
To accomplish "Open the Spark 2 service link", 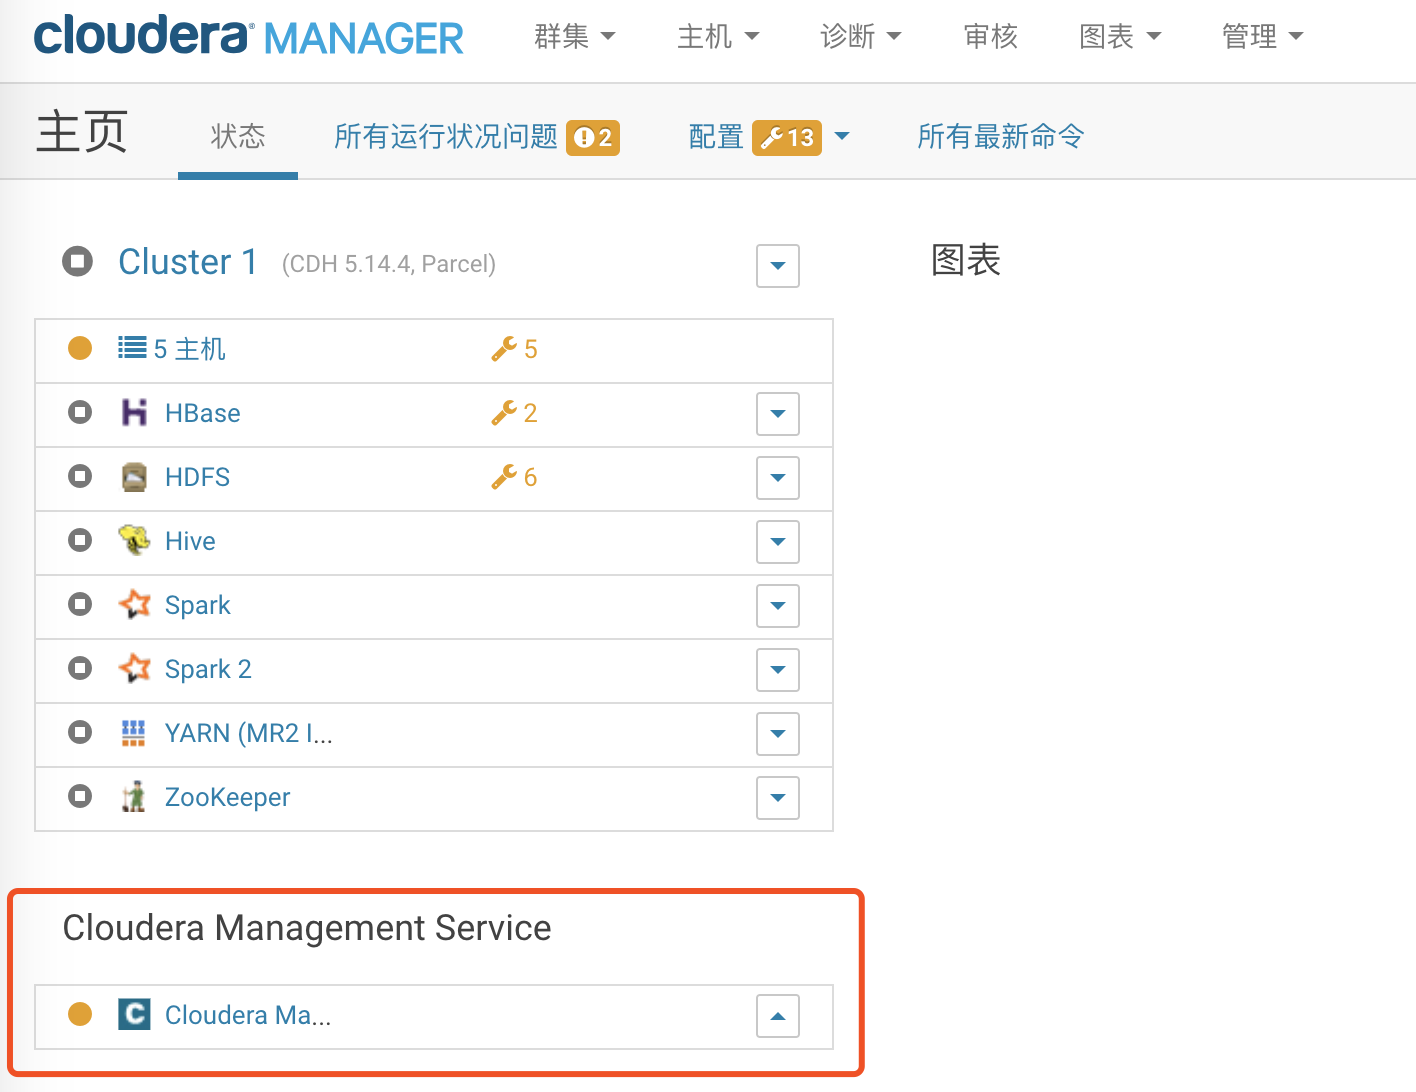I will [208, 669].
